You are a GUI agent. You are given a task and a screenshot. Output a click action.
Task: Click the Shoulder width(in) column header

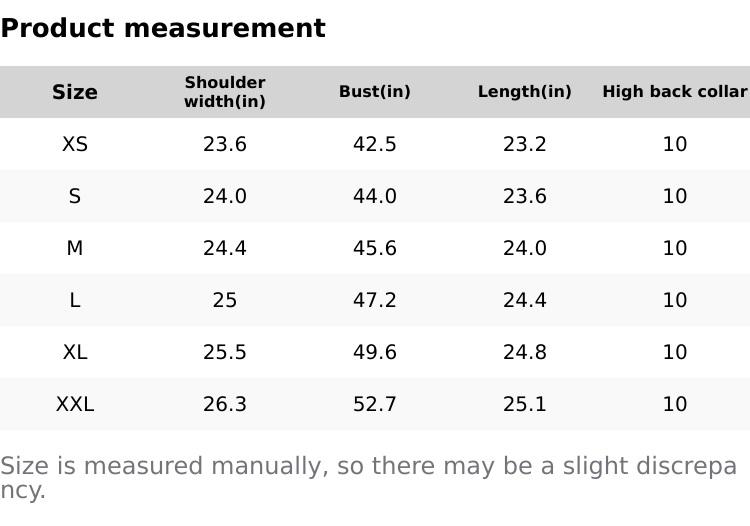click(225, 92)
